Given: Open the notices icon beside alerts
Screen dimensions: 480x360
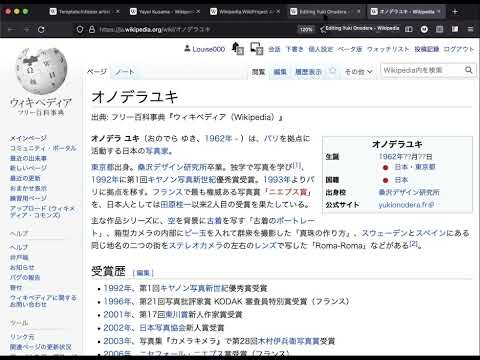Looking at the screenshot, I should [x=257, y=49].
